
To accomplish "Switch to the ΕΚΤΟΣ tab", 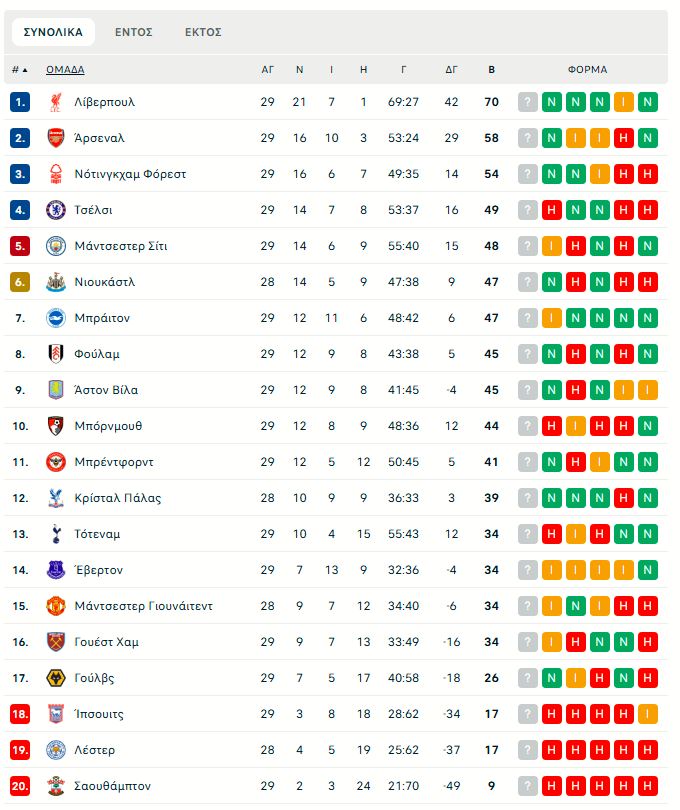I will point(203,32).
